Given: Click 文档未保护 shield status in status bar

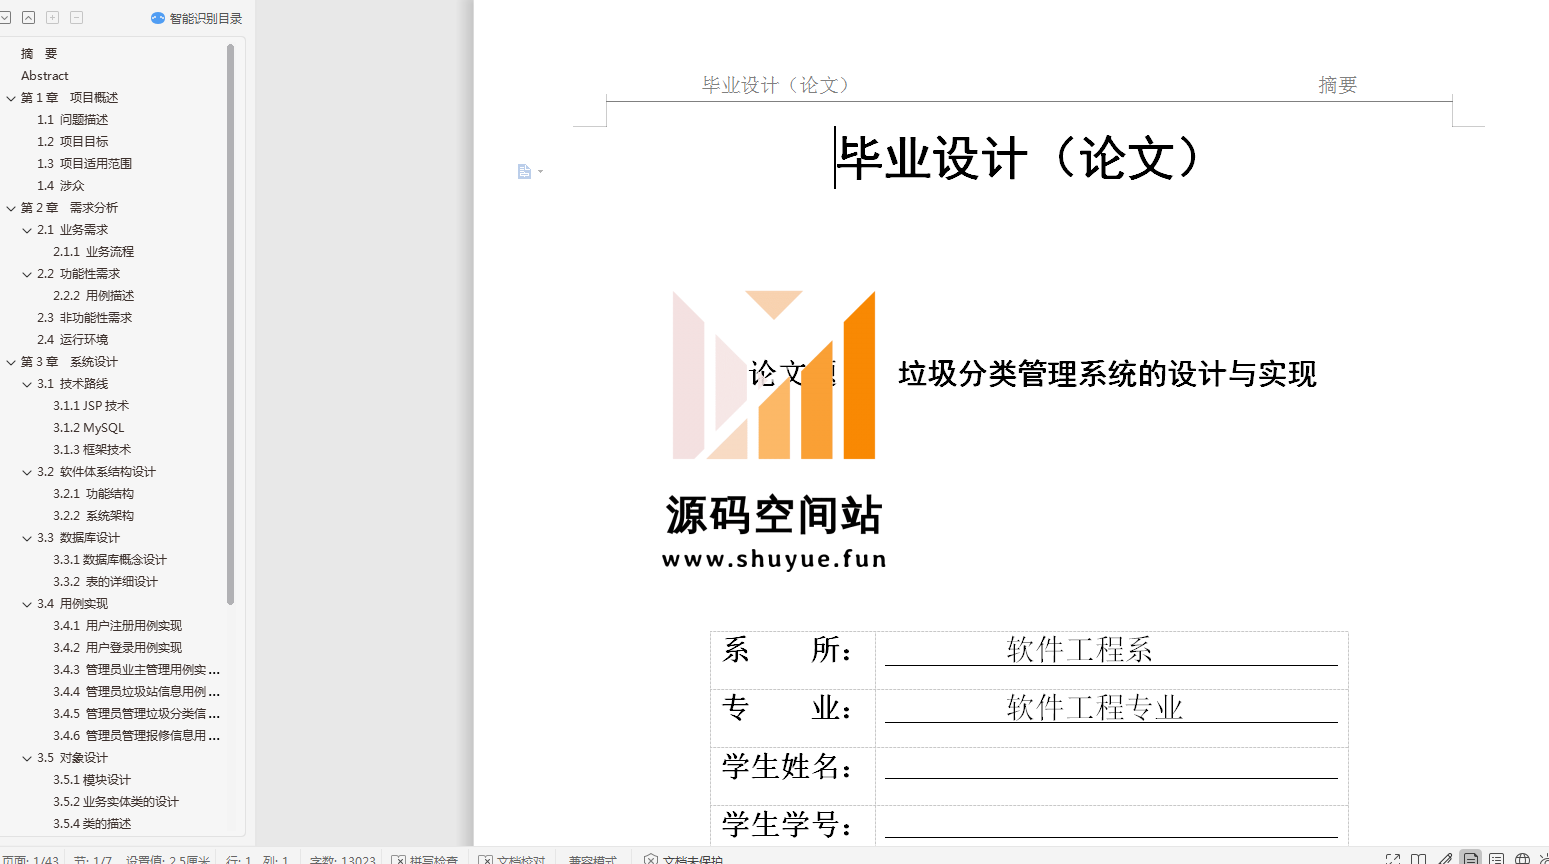Looking at the screenshot, I should [683, 859].
